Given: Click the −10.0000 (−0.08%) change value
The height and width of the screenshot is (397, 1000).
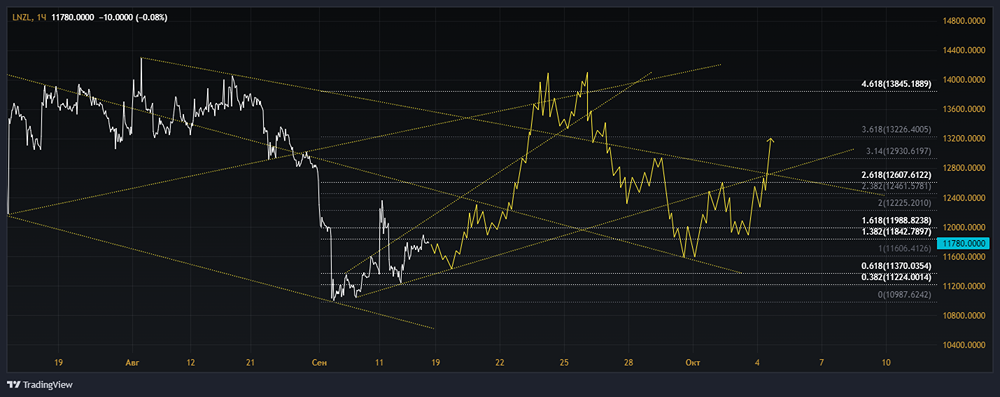Looking at the screenshot, I should click(x=133, y=17).
